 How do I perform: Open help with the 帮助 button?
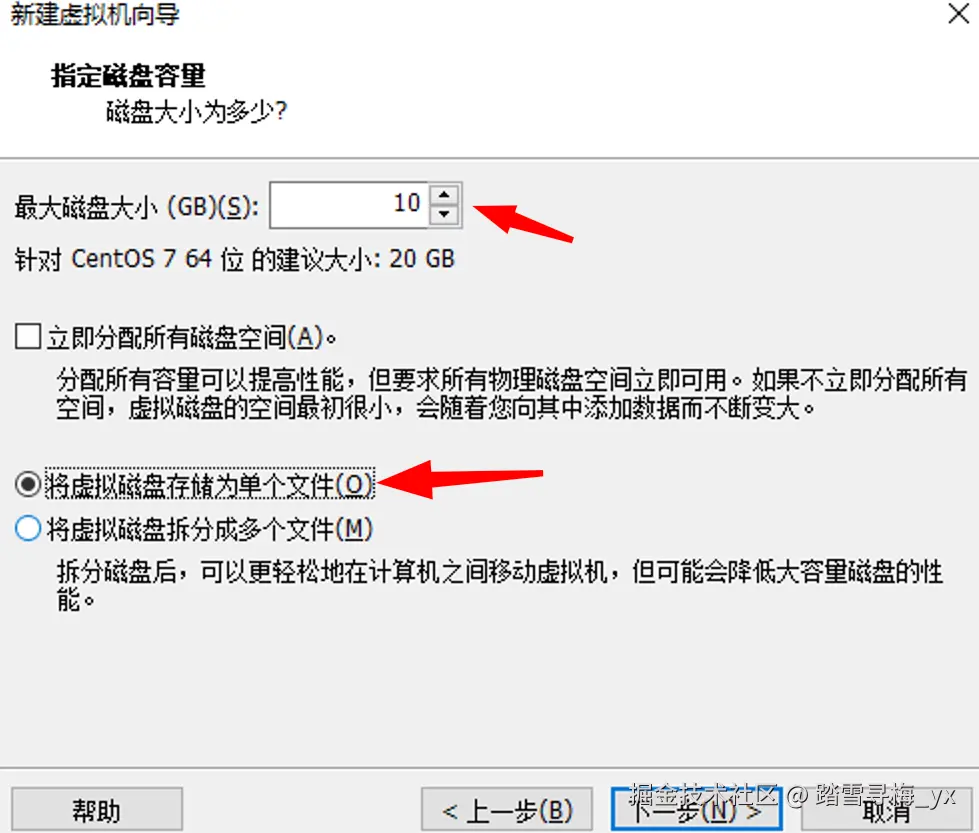coord(97,810)
